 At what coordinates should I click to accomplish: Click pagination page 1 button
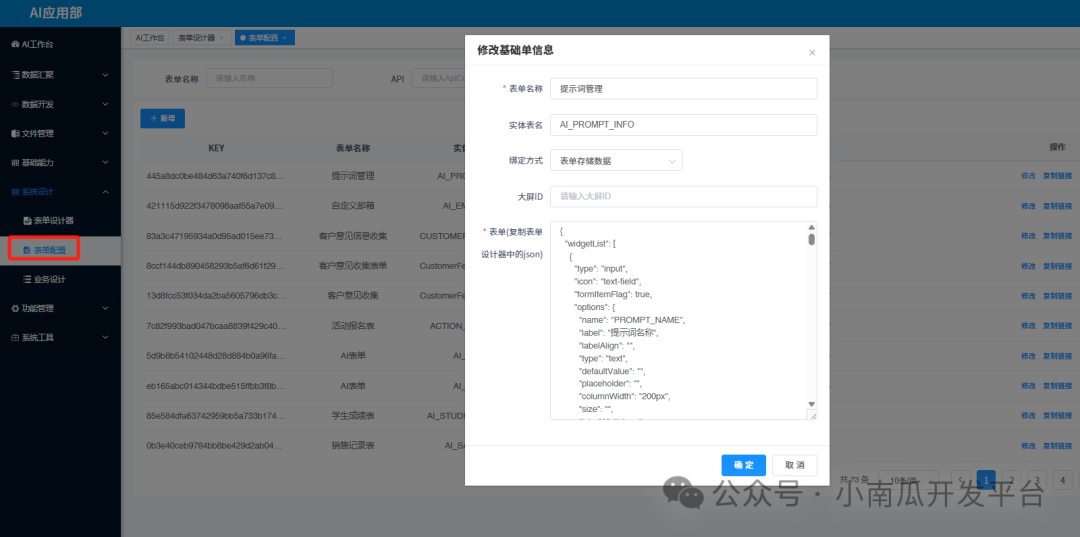point(986,480)
